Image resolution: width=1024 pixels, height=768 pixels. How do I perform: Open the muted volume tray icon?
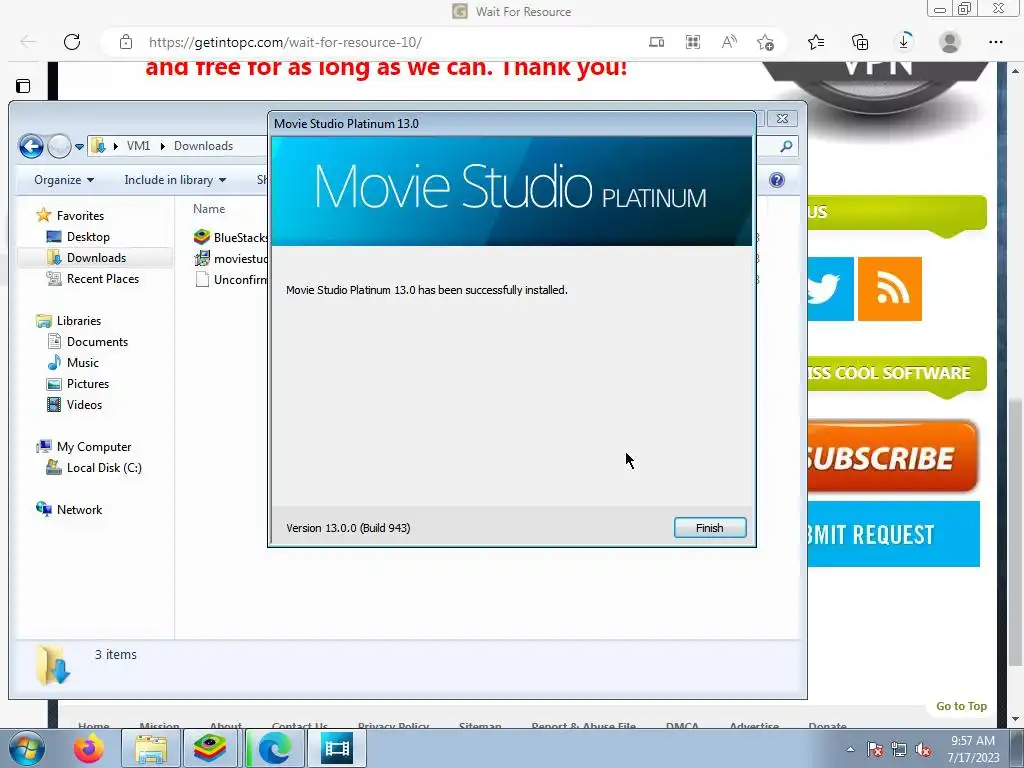pyautogui.click(x=923, y=749)
